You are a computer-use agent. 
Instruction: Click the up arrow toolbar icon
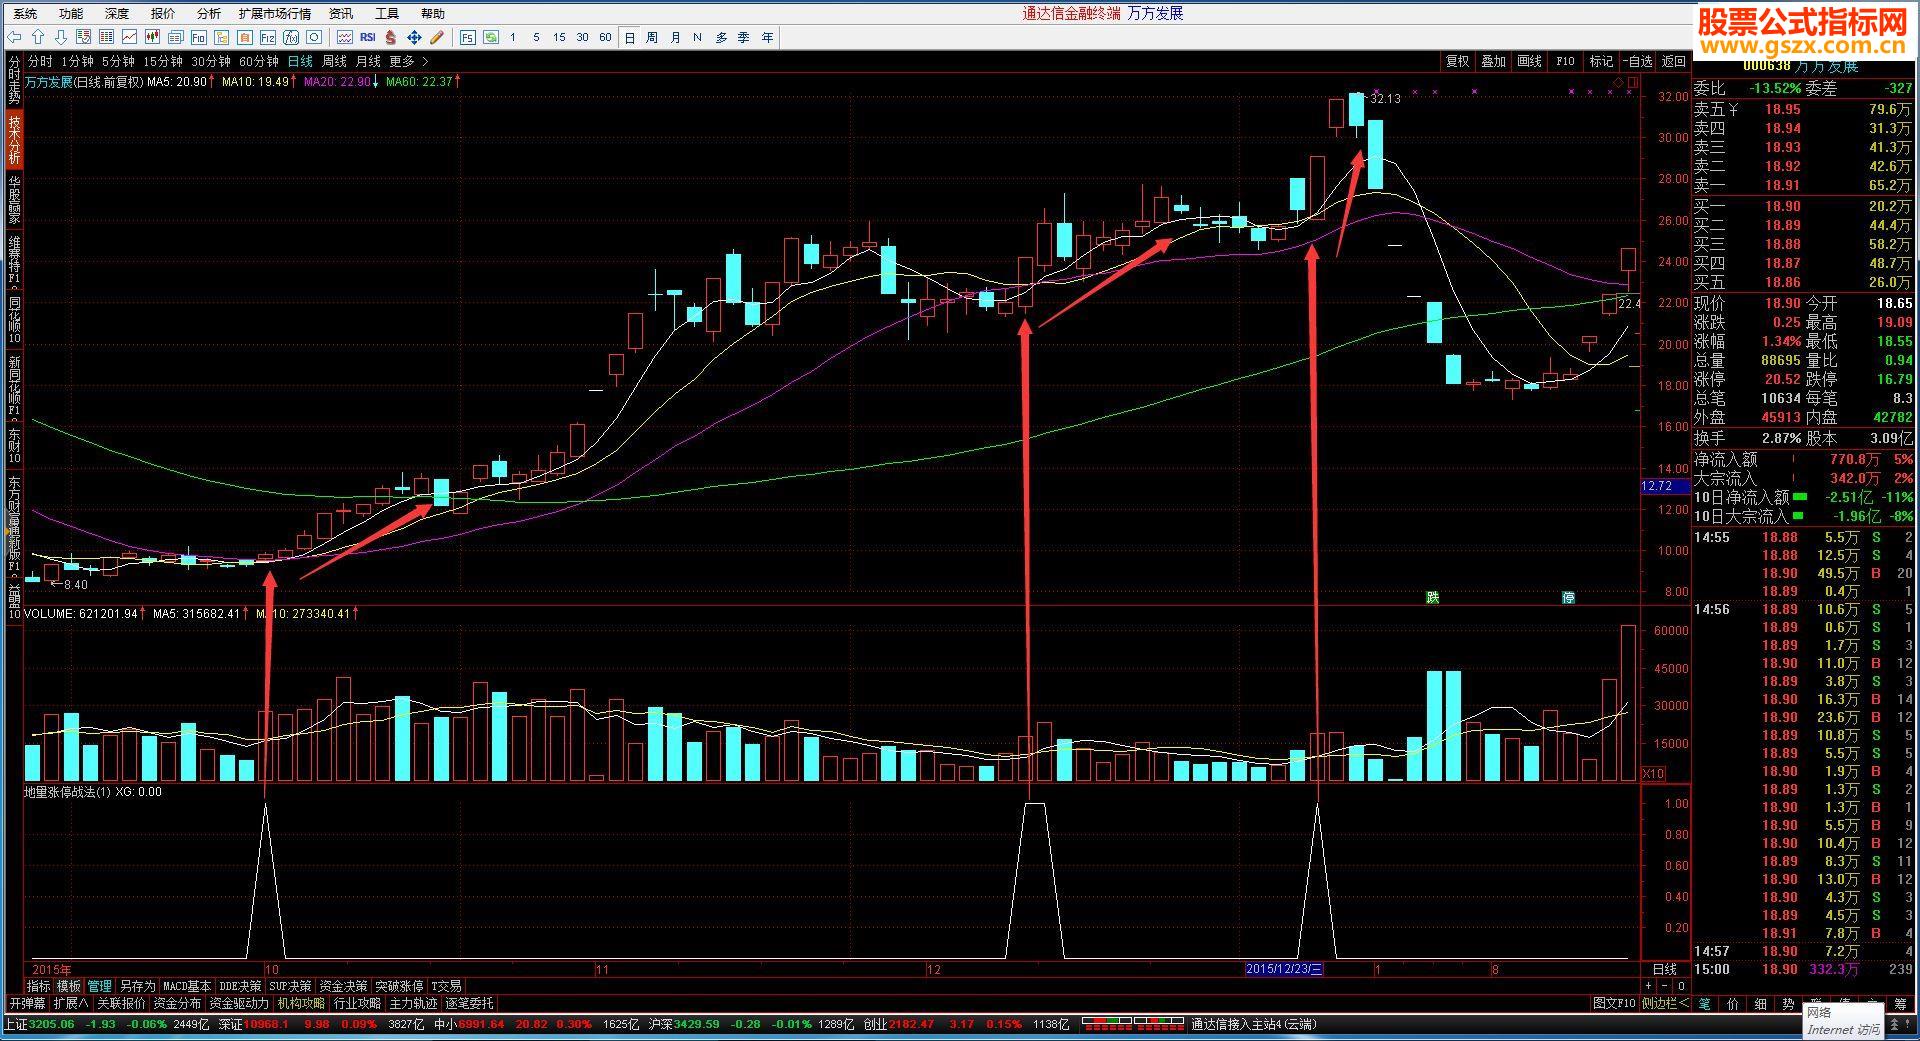click(38, 37)
